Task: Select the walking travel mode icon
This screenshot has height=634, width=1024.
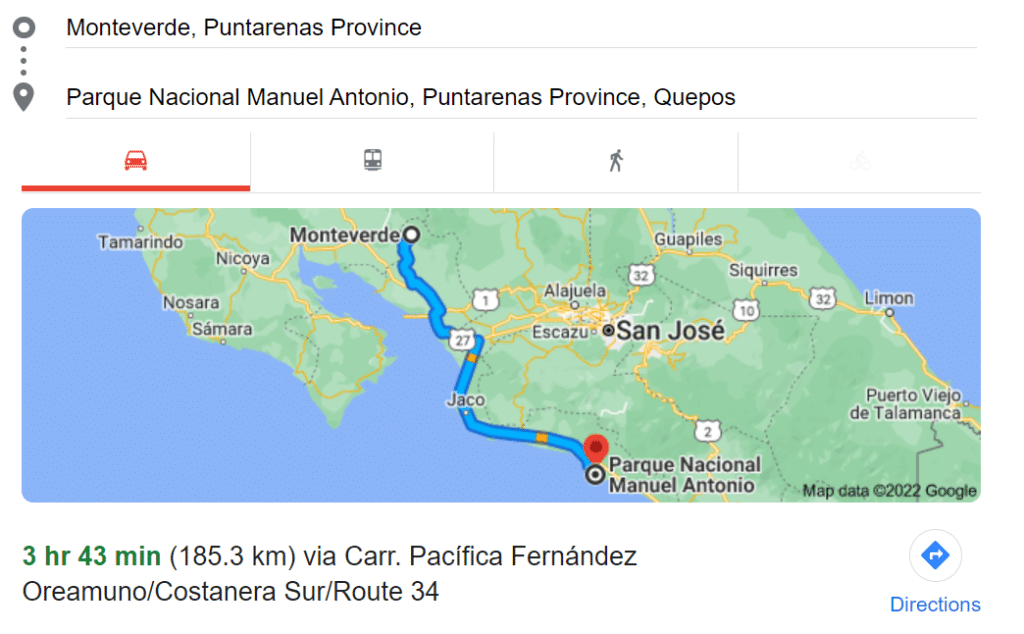Action: point(616,158)
